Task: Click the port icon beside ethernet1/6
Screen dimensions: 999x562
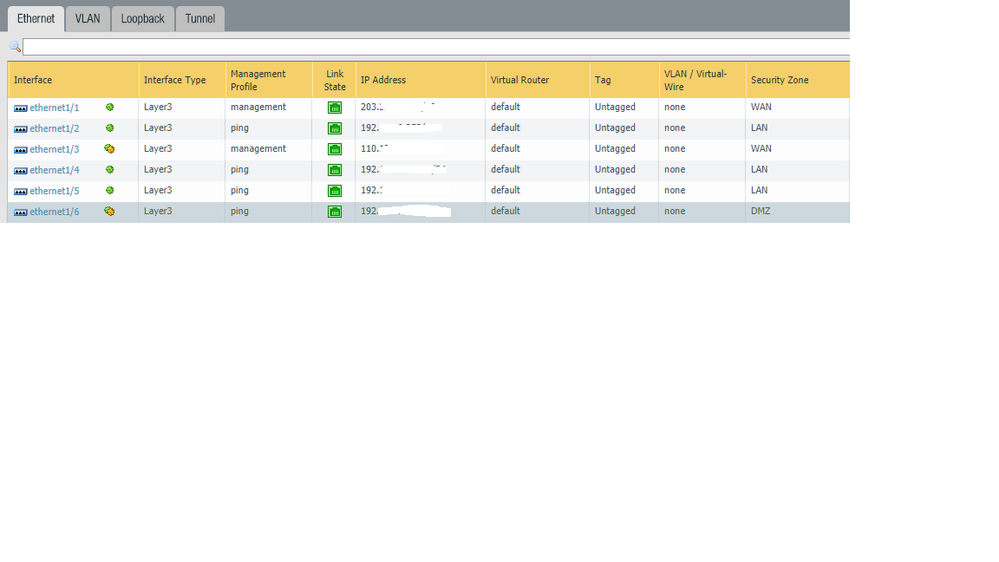Action: click(x=20, y=212)
